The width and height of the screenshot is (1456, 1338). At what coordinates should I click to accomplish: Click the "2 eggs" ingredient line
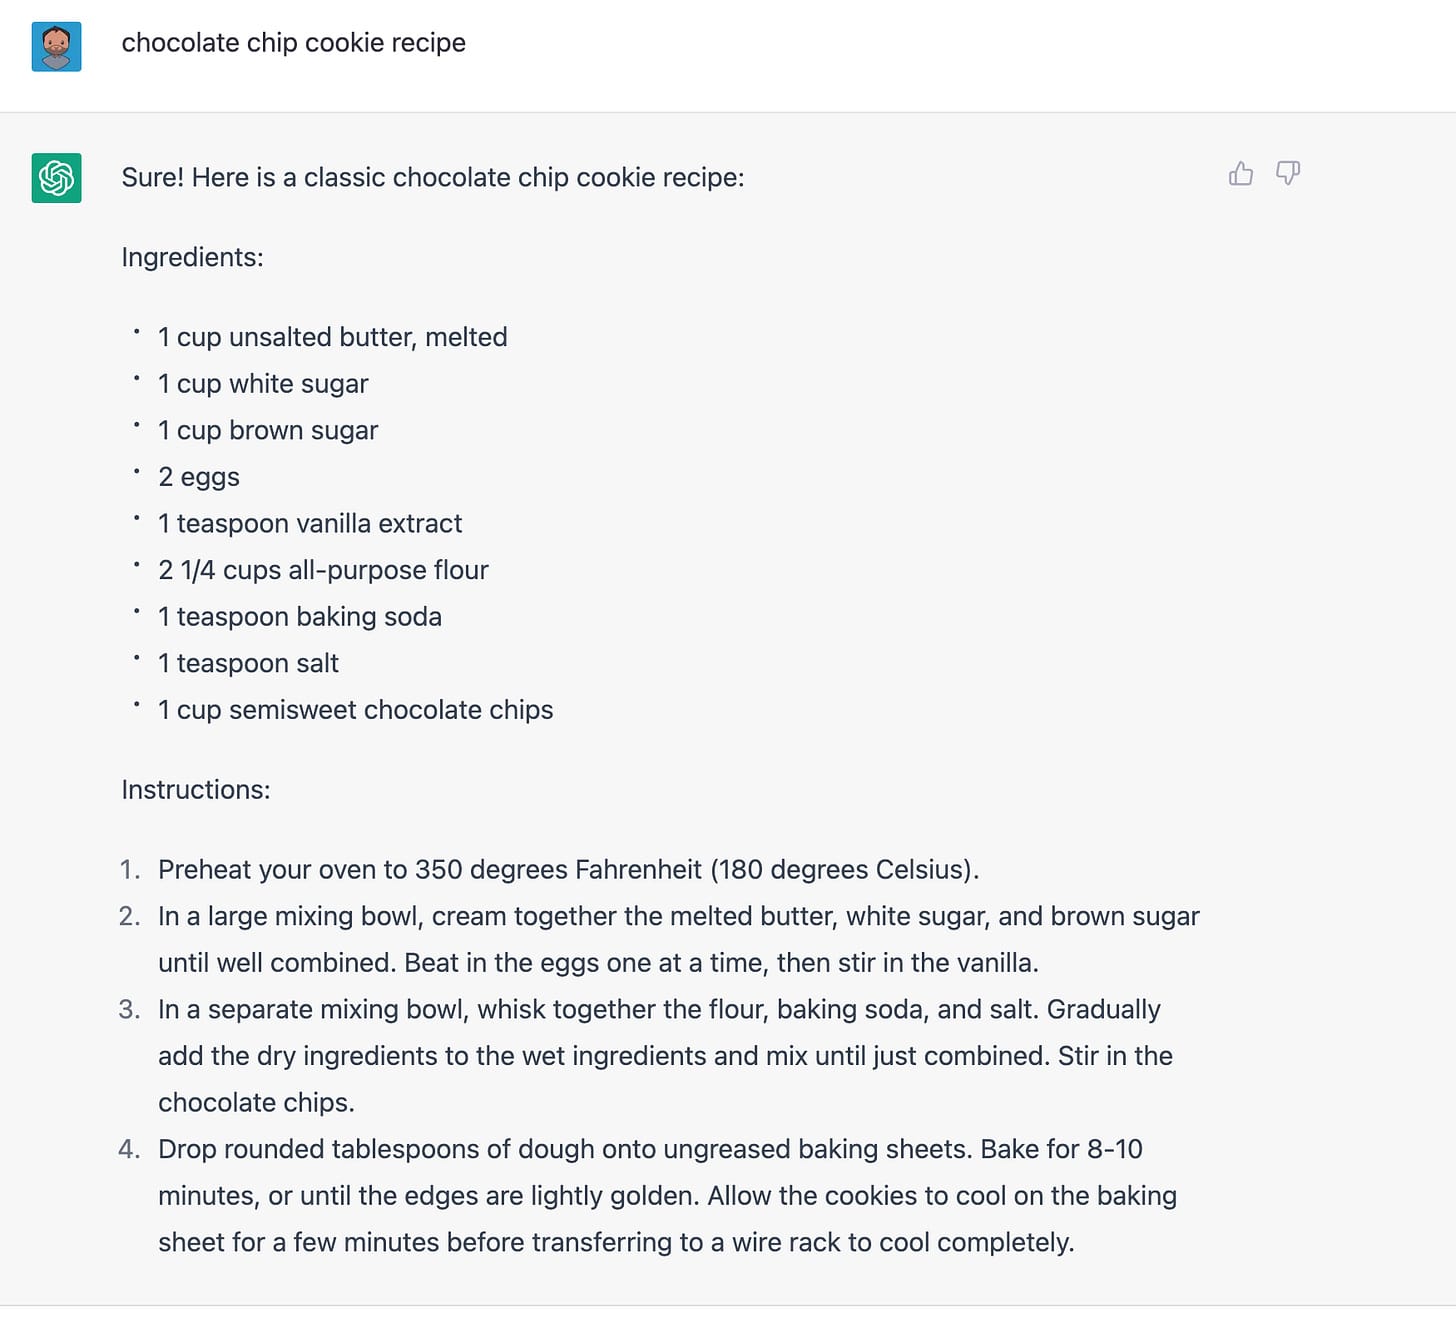point(199,477)
